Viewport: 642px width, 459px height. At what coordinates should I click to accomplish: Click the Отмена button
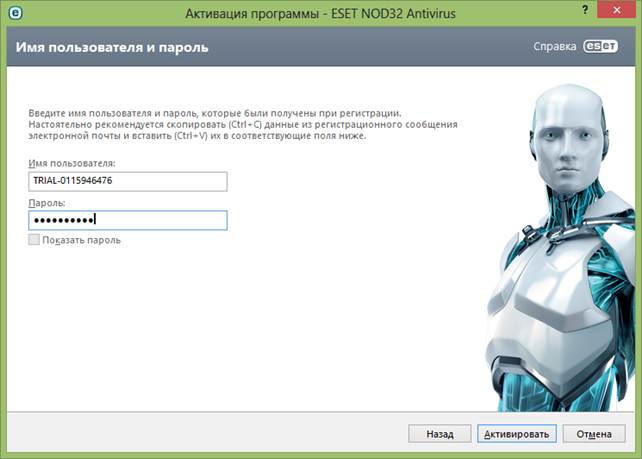point(594,434)
